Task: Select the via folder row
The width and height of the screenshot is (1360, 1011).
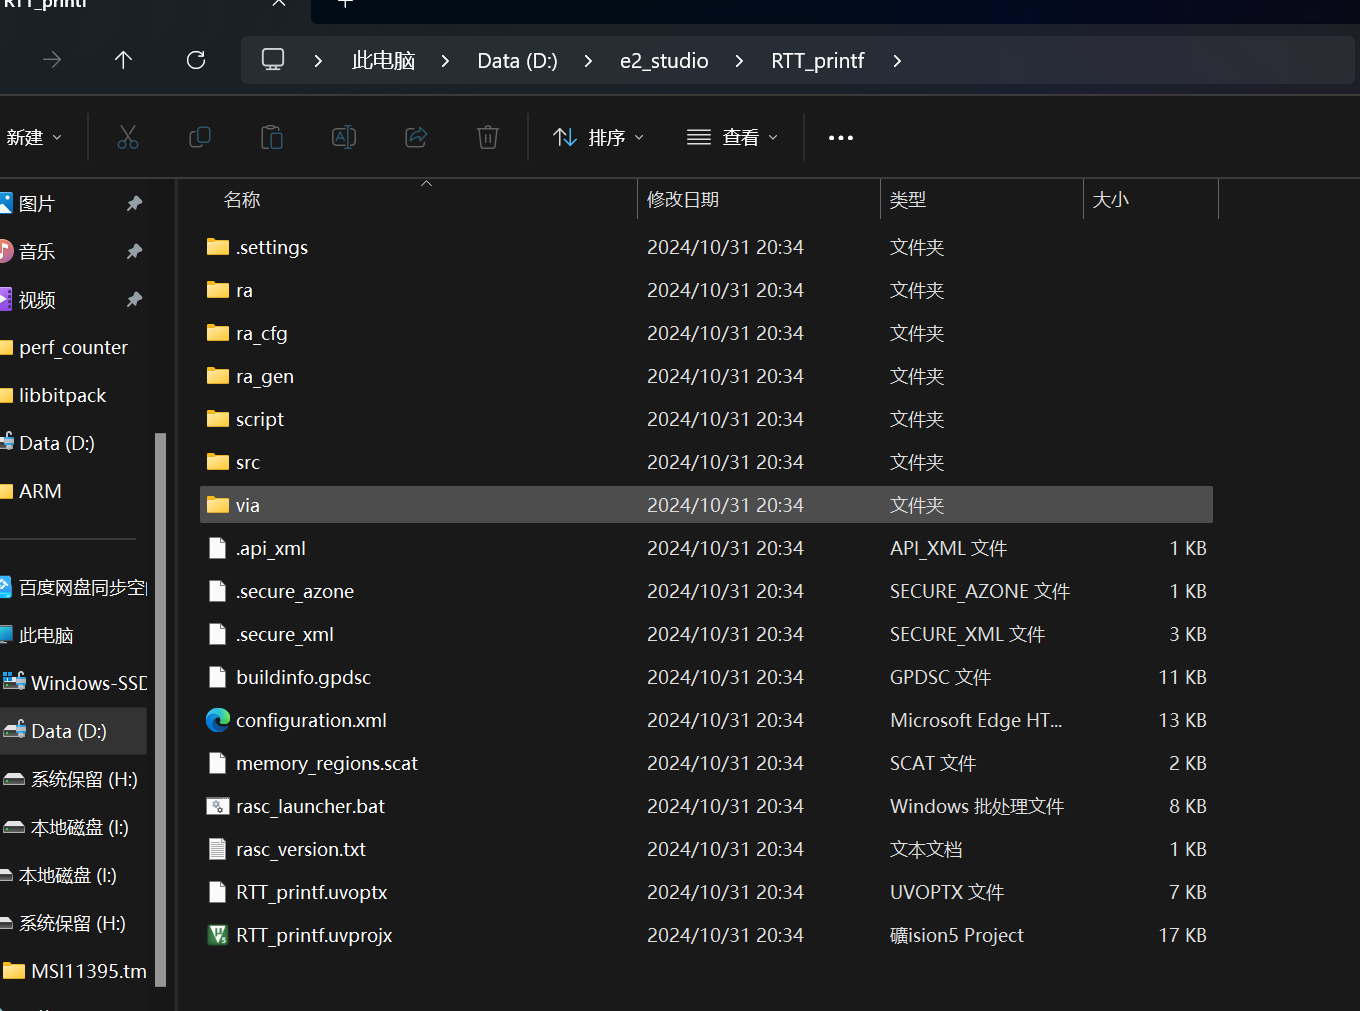Action: [706, 505]
